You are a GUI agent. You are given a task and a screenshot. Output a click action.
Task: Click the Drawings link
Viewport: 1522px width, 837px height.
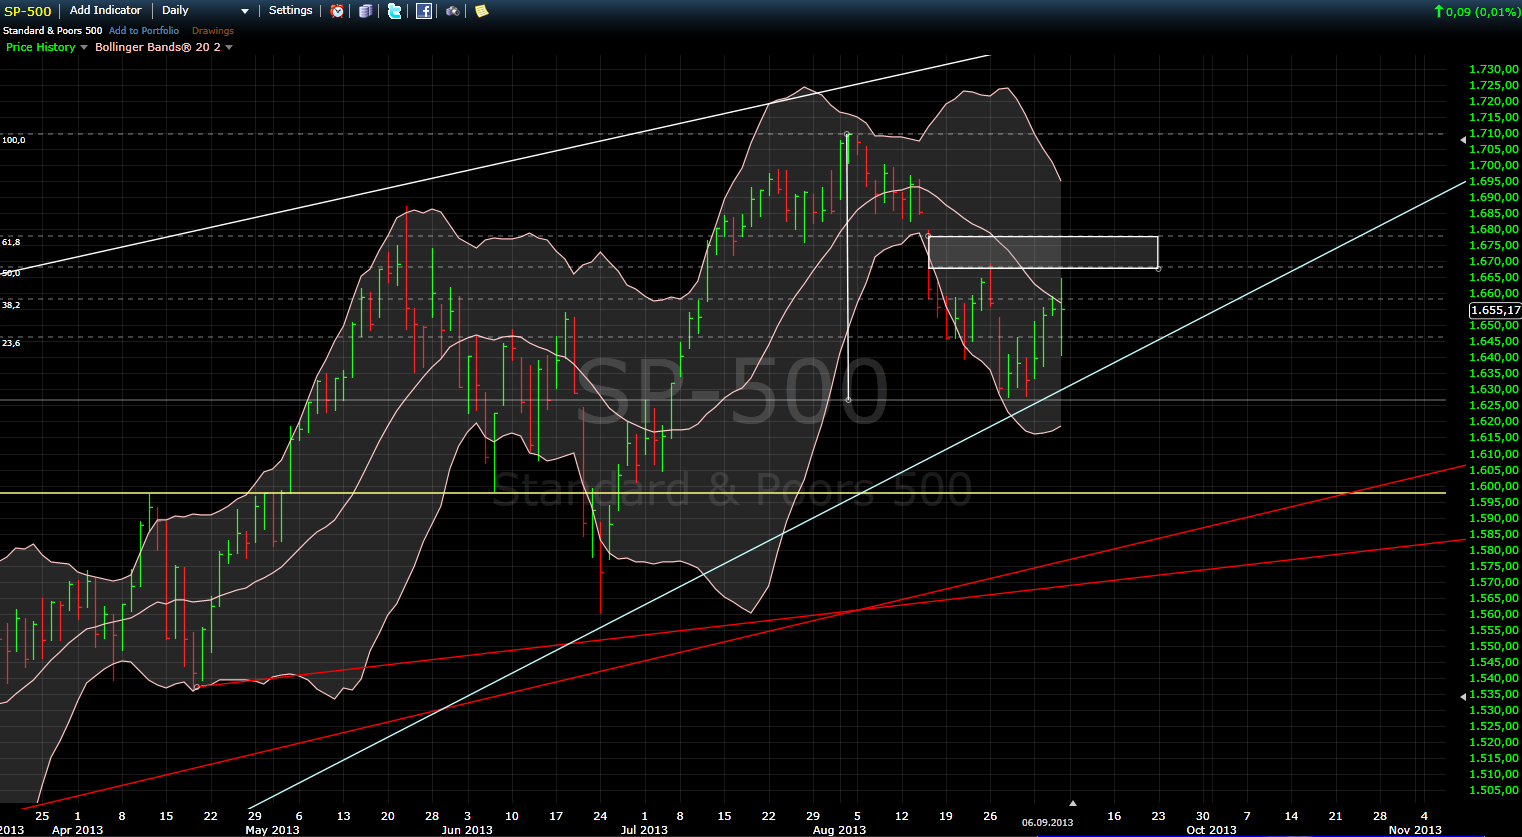tap(212, 31)
